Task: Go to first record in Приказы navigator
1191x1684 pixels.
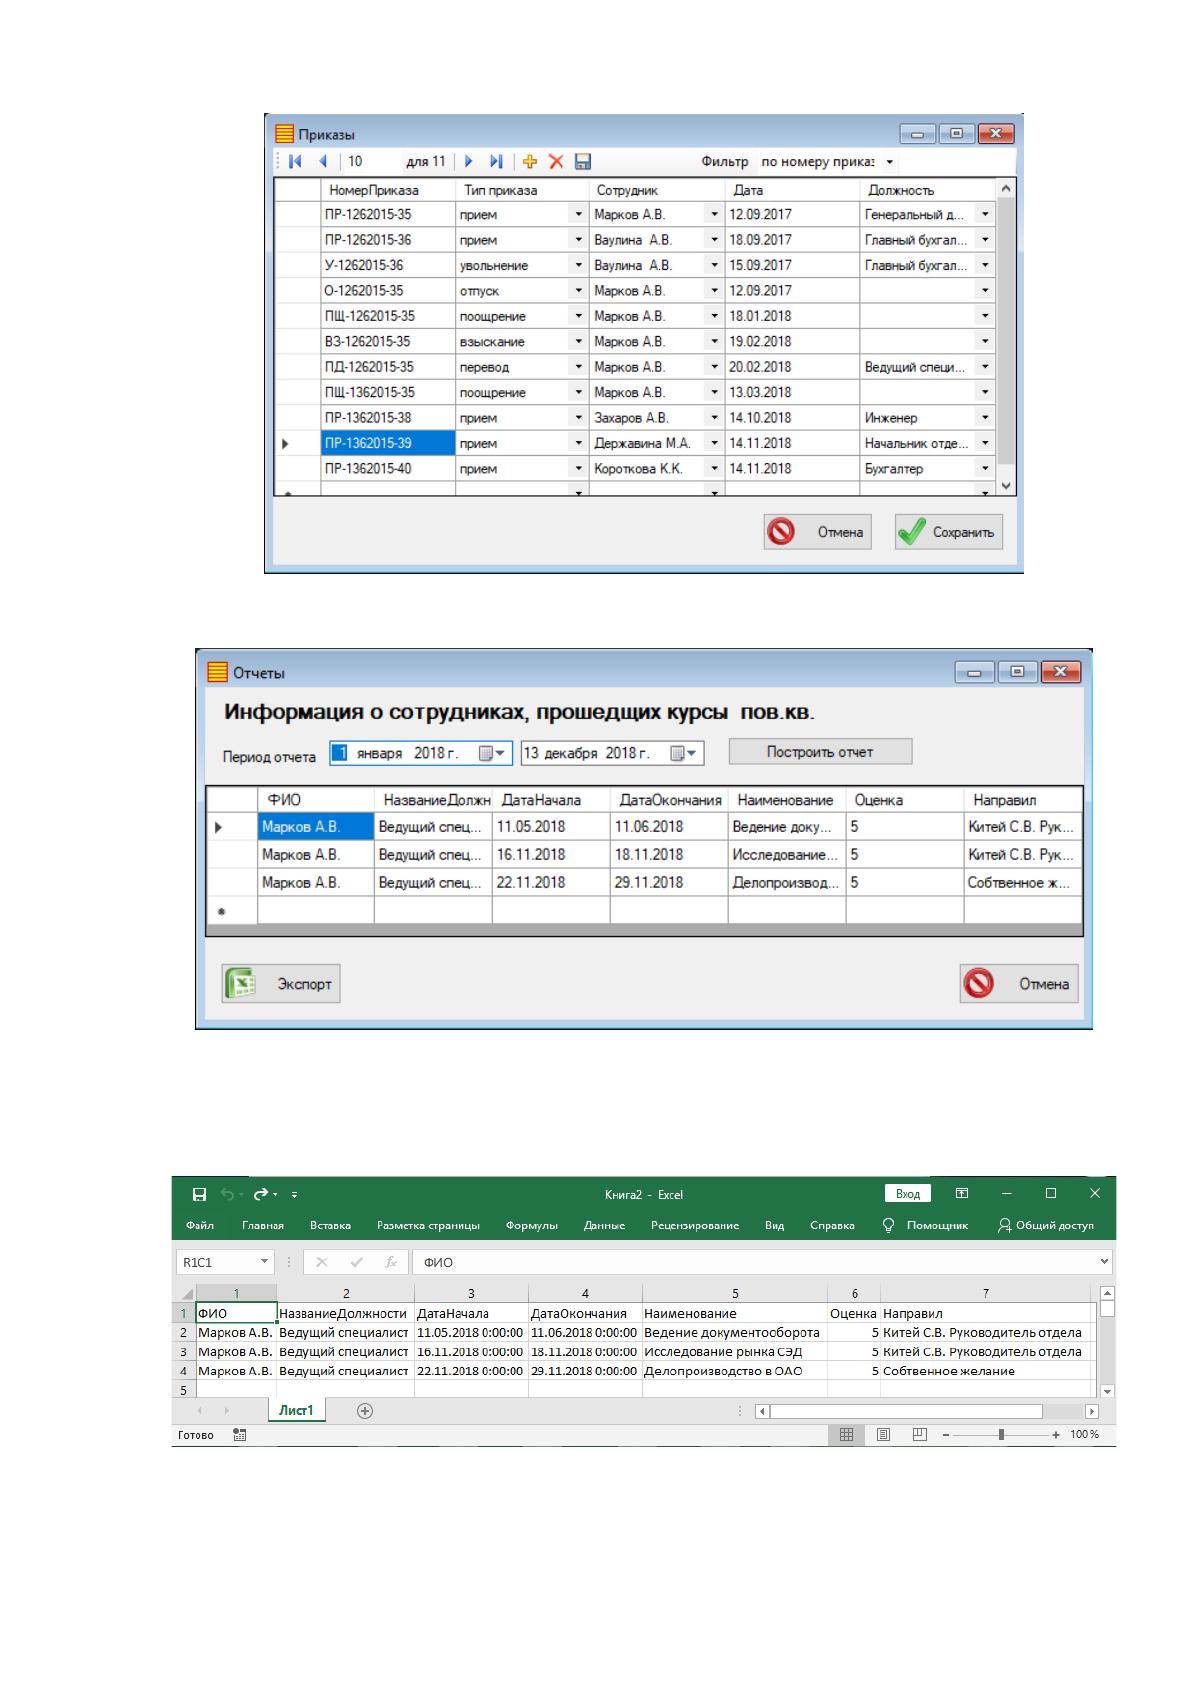Action: tap(295, 161)
